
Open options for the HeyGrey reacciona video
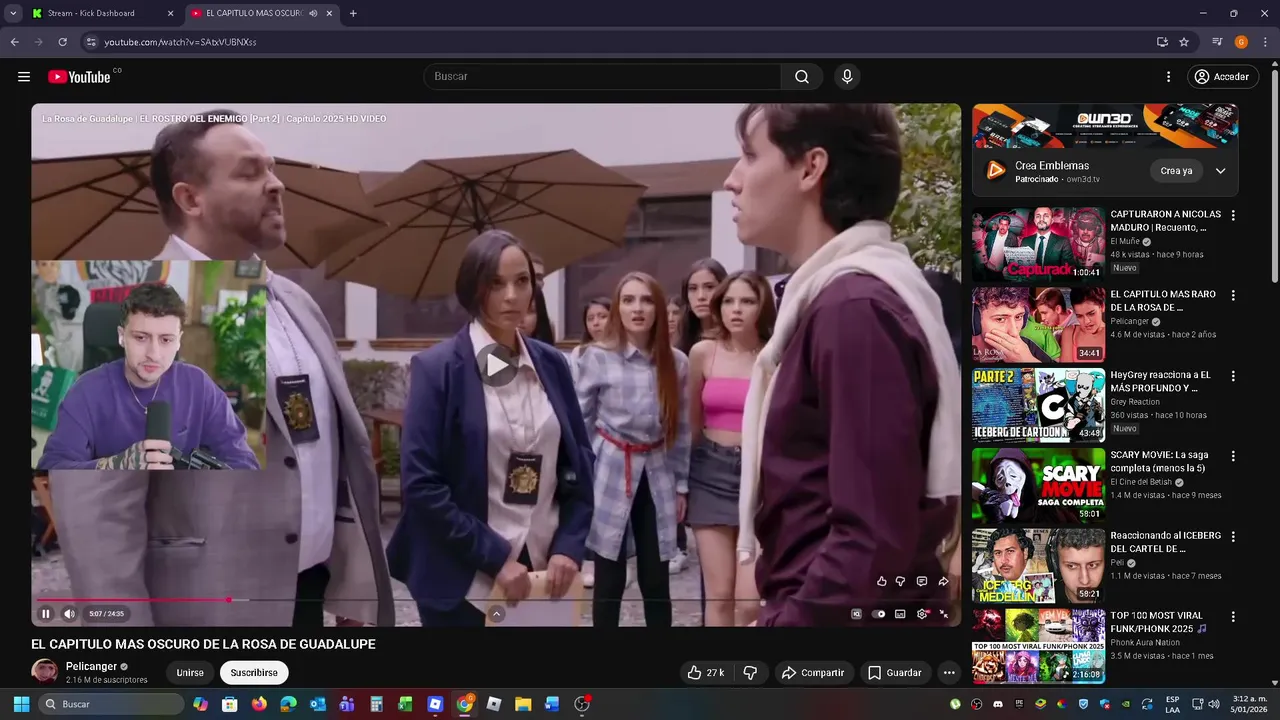pyautogui.click(x=1233, y=376)
